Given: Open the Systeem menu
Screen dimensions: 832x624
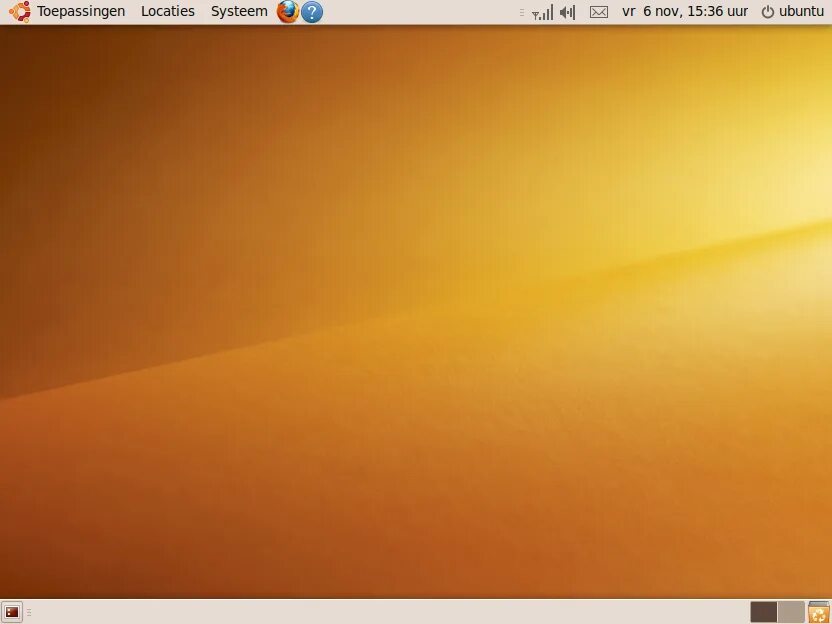Looking at the screenshot, I should point(239,12).
